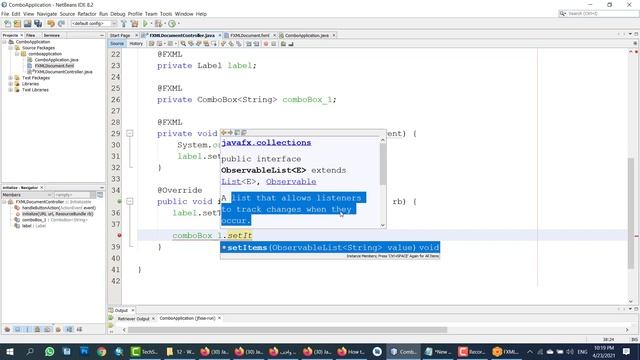640x360 pixels.
Task: Toggle the Show Inherited Members navigator filter
Action: point(7,329)
